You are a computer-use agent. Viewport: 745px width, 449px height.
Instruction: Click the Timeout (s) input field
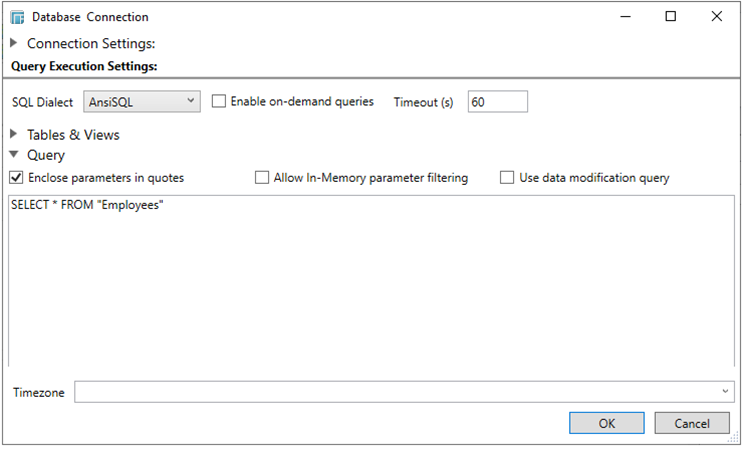[497, 102]
